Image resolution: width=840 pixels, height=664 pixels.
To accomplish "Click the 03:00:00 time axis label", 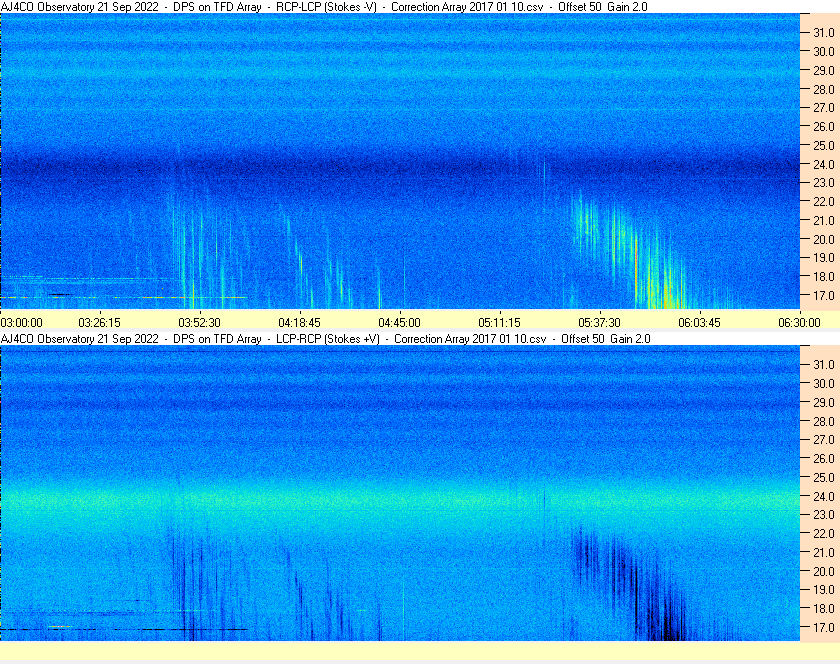I will point(21,323).
